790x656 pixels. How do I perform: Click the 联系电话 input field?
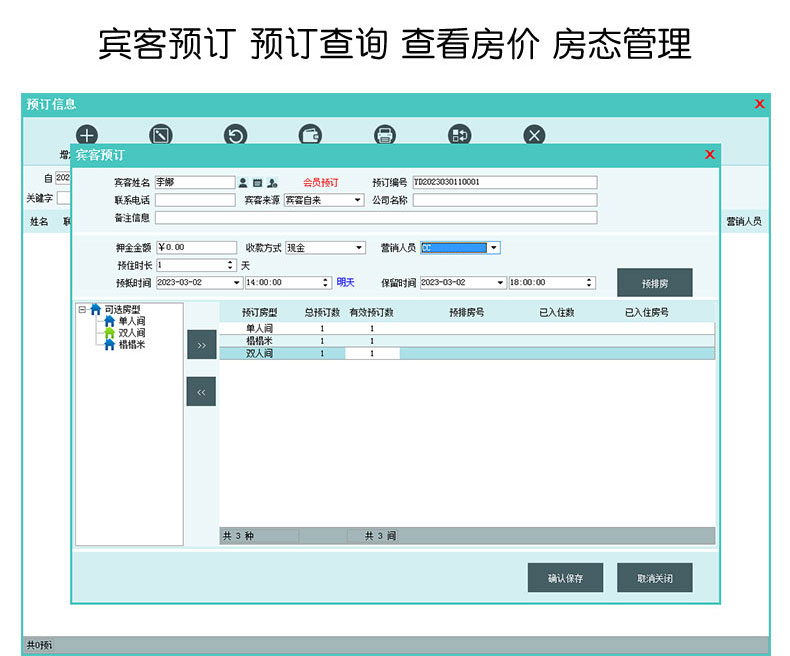pos(194,200)
